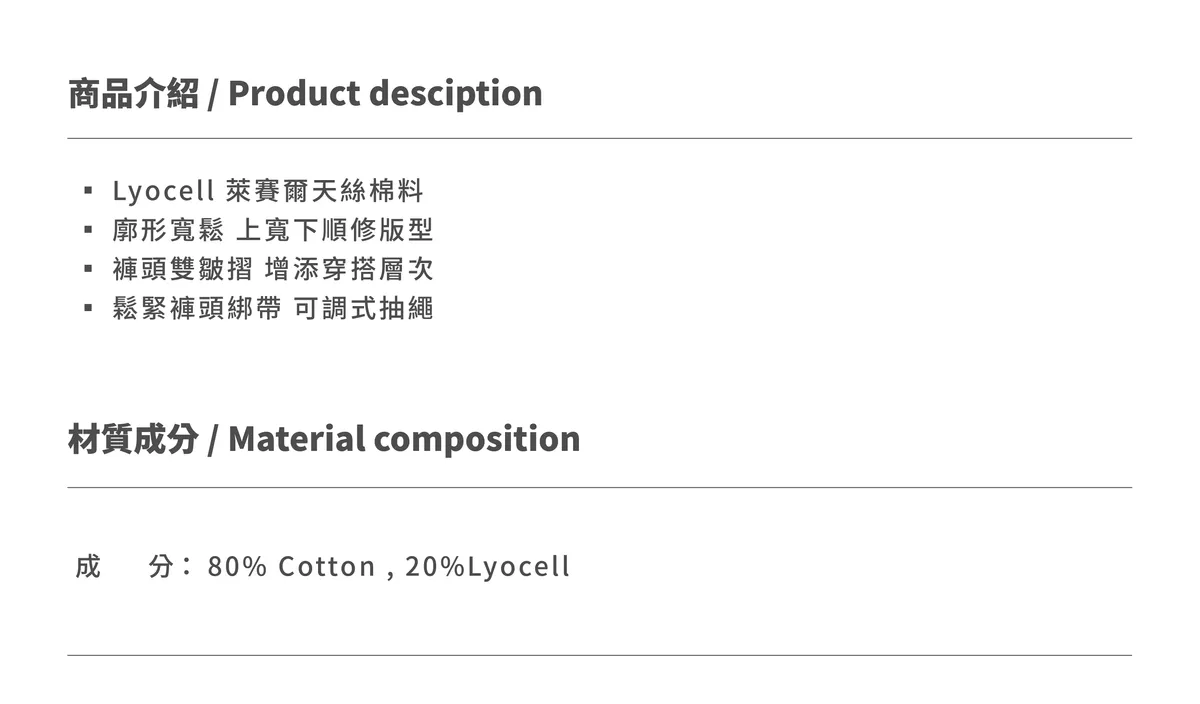Click the "20%Lyocell" composition text

coord(487,567)
